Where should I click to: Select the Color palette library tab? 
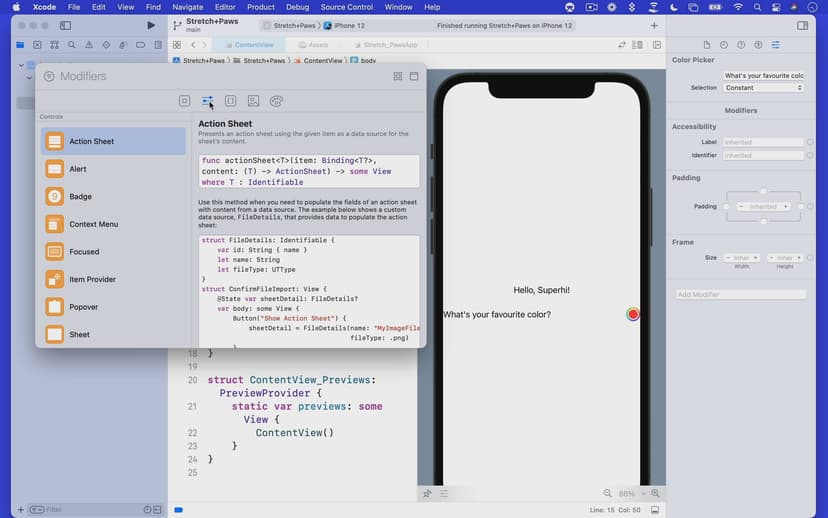point(277,101)
